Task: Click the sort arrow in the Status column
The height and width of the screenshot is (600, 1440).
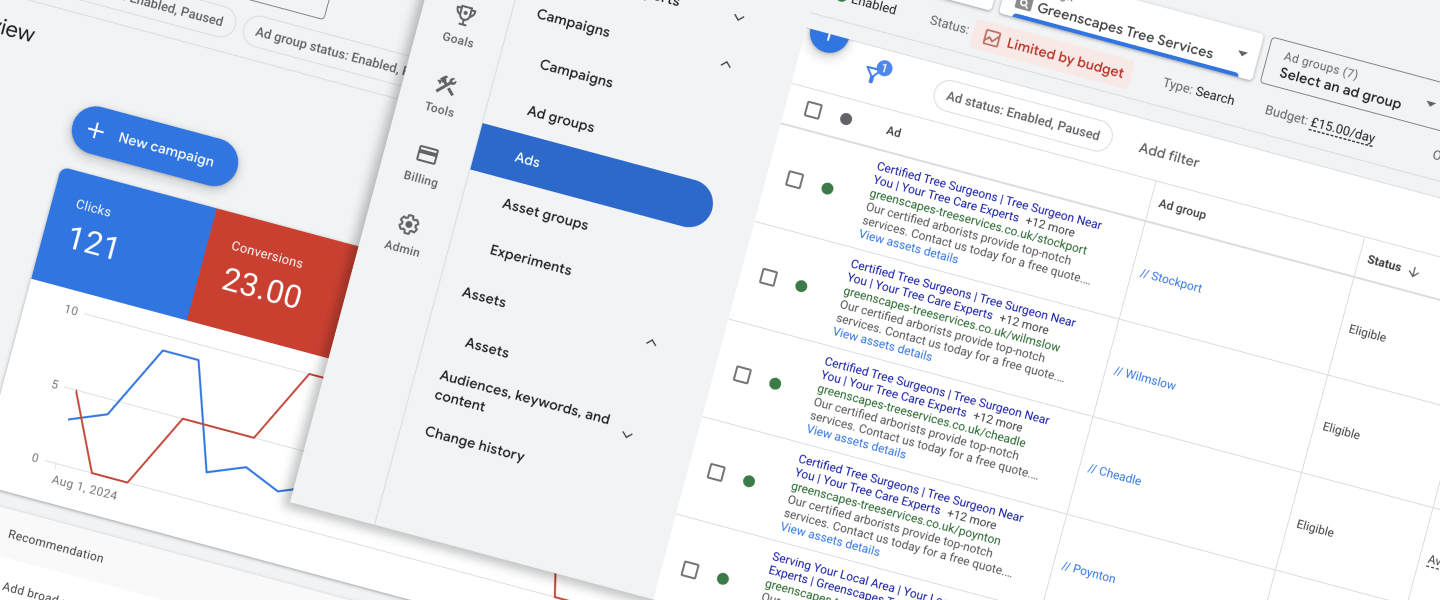Action: (x=1414, y=271)
